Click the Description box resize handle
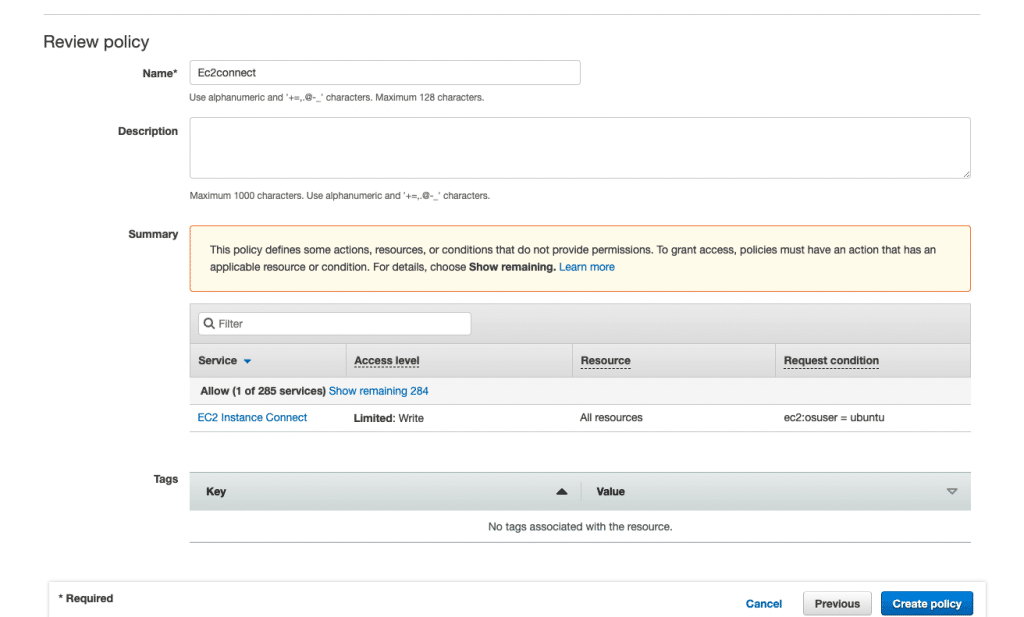The width and height of the screenshot is (1024, 617). coord(965,174)
